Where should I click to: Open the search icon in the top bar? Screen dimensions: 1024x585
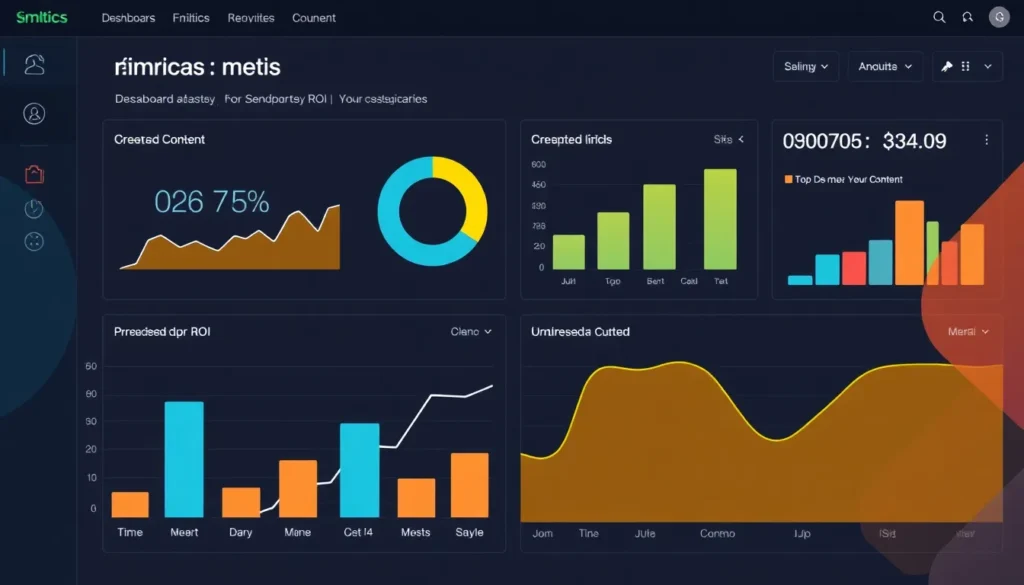(x=938, y=17)
